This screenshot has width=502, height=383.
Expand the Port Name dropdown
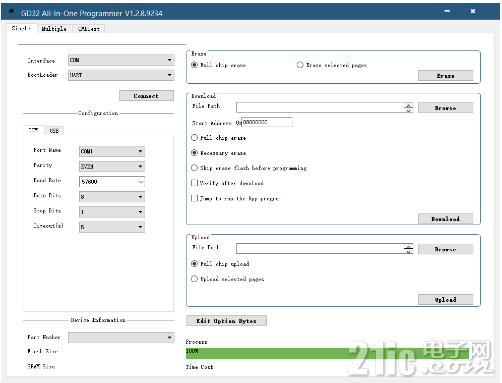click(112, 151)
